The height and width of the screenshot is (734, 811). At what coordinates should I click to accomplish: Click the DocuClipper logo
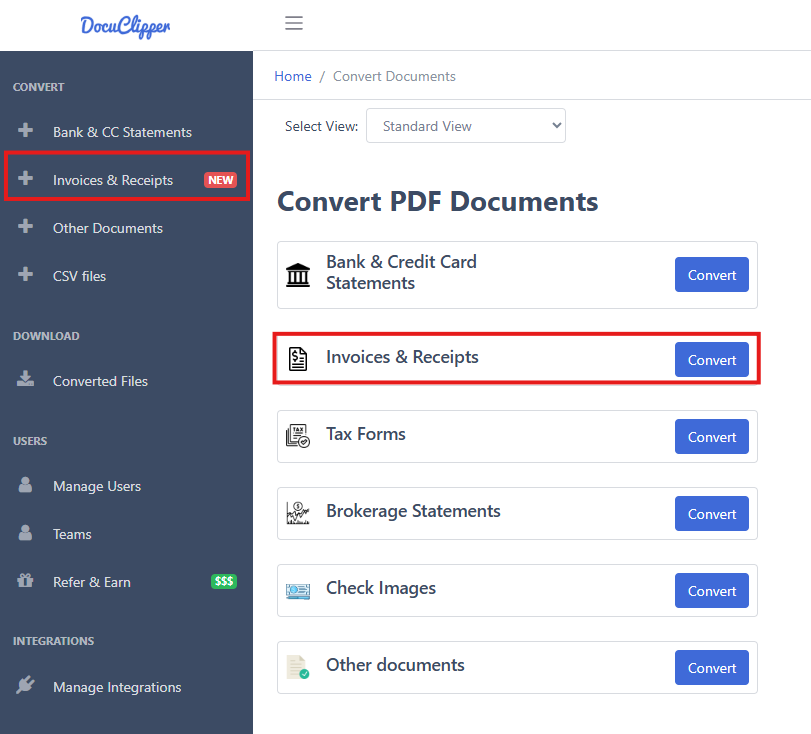(125, 26)
